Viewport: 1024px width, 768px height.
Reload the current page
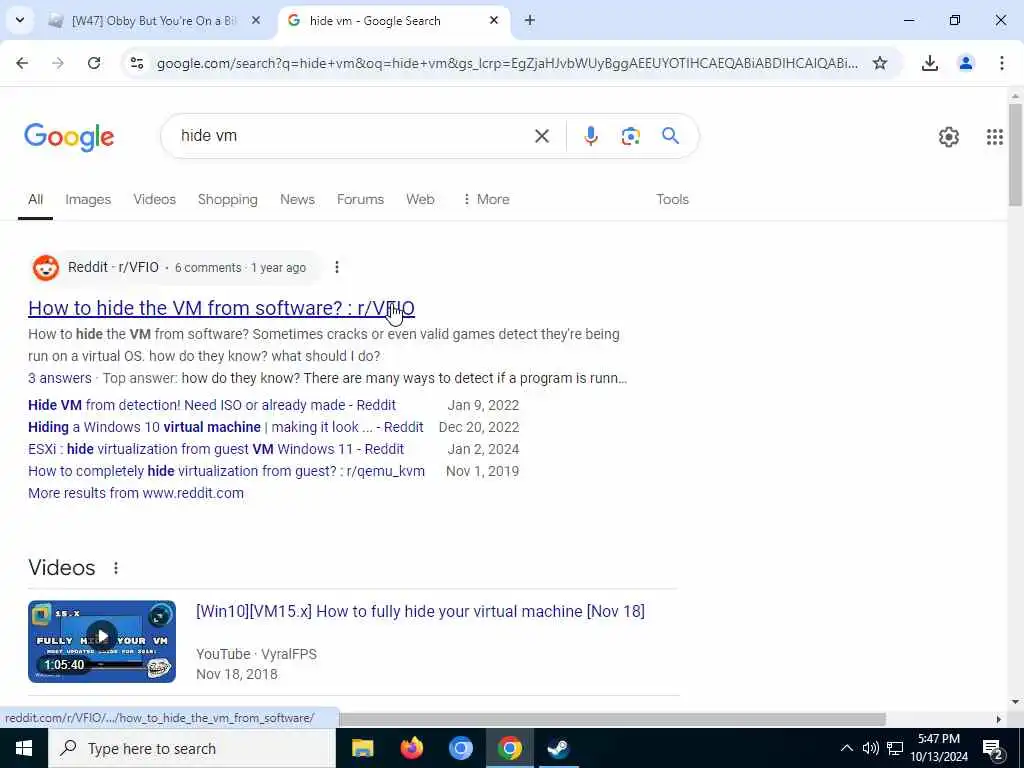[94, 63]
